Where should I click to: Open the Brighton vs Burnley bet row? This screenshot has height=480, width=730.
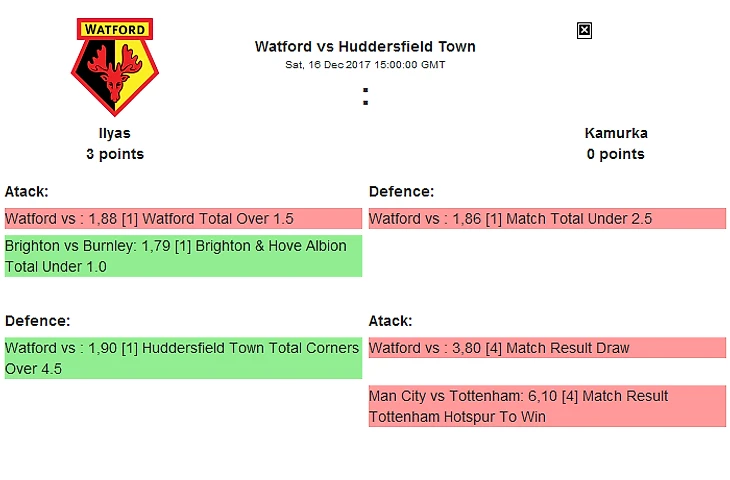click(x=183, y=256)
